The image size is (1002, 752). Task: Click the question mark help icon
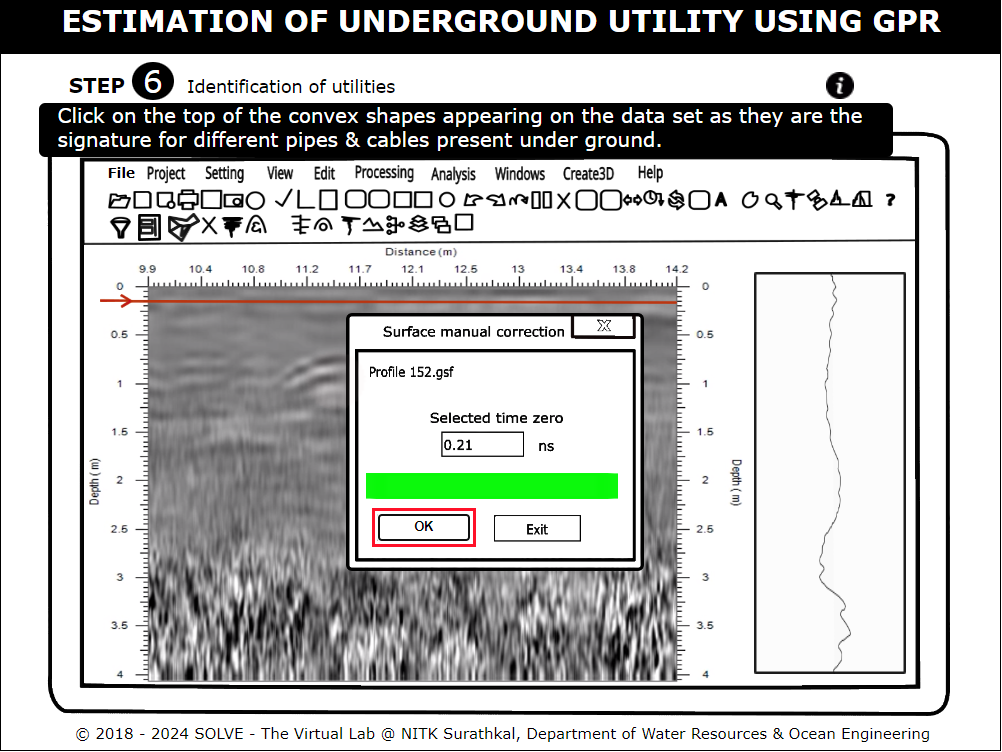[x=890, y=200]
